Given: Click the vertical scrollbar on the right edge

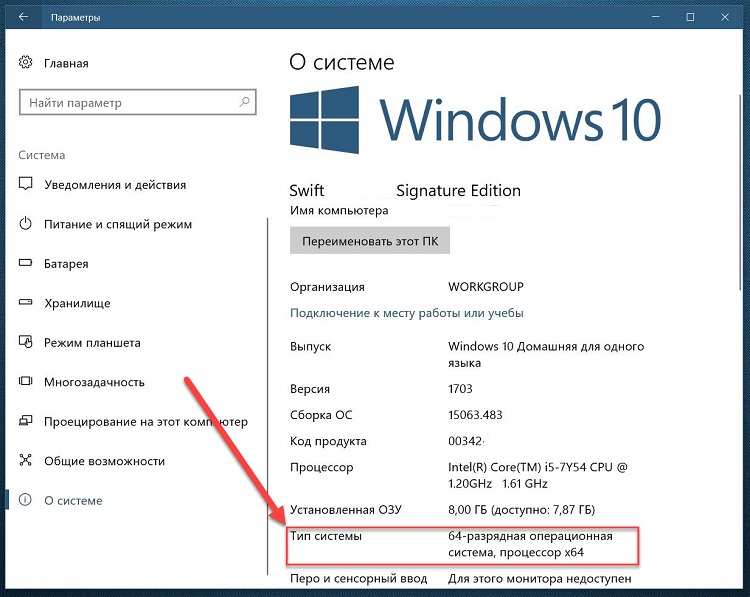Looking at the screenshot, I should (740, 191).
